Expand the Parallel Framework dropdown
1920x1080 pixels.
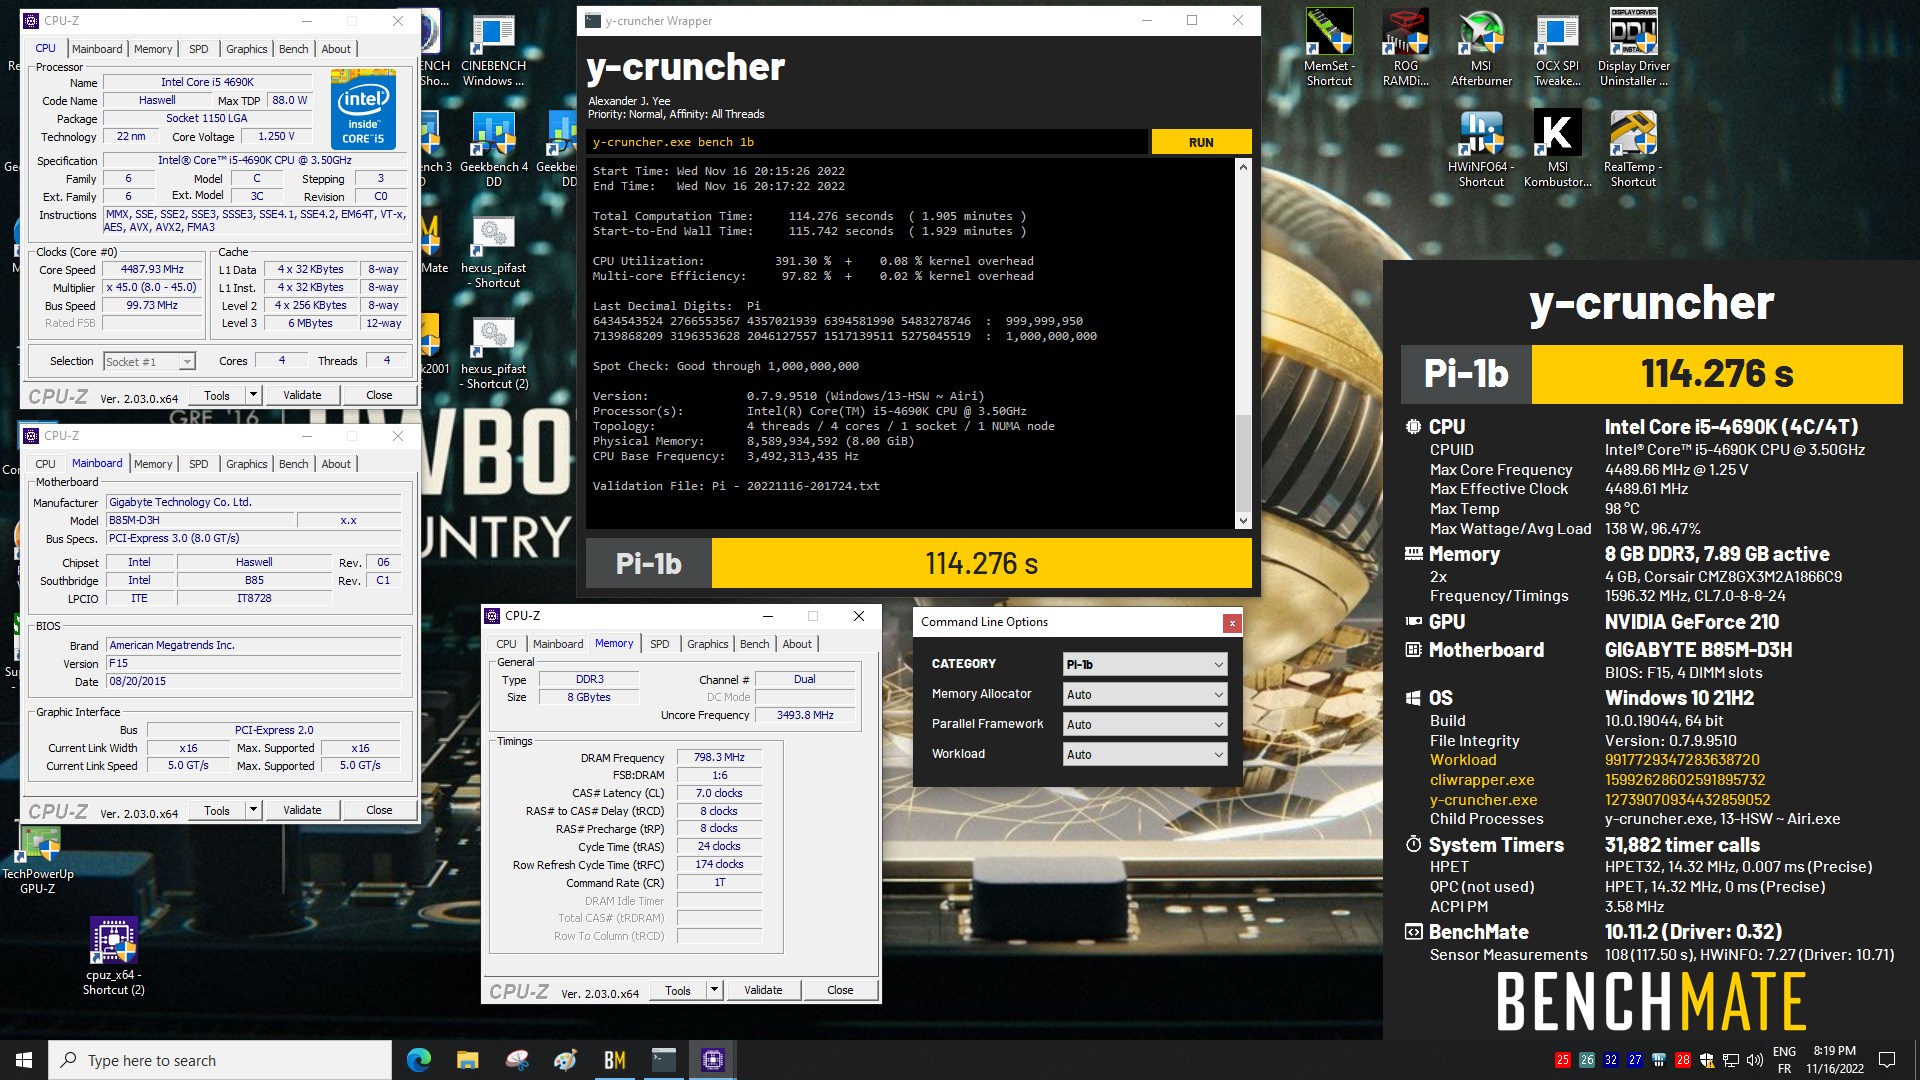coord(1145,724)
